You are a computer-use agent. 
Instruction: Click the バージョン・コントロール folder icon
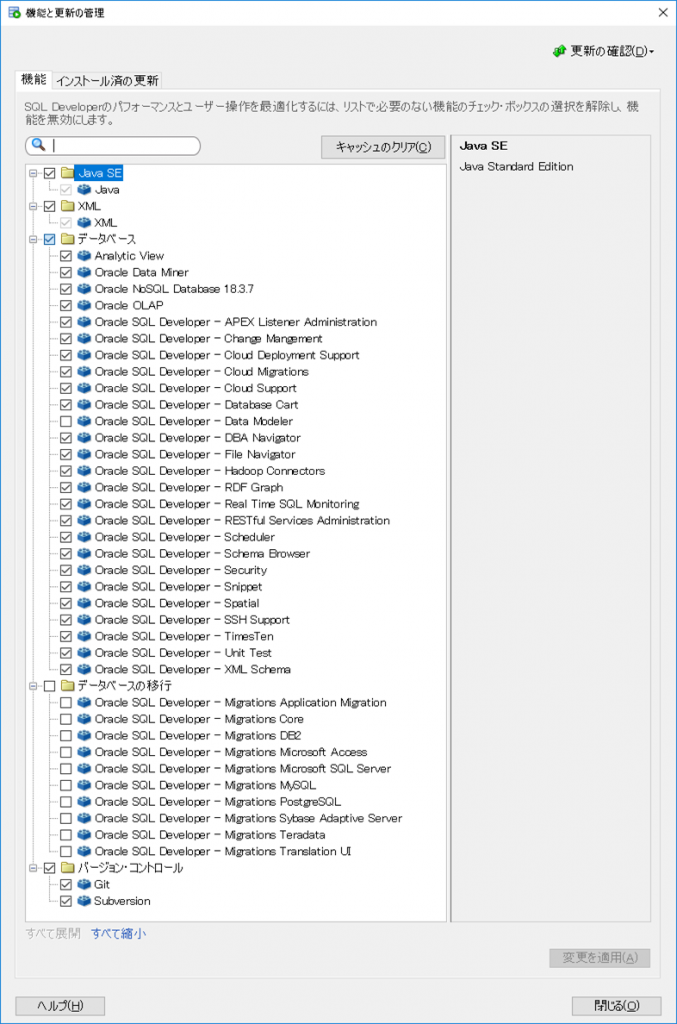tap(67, 868)
